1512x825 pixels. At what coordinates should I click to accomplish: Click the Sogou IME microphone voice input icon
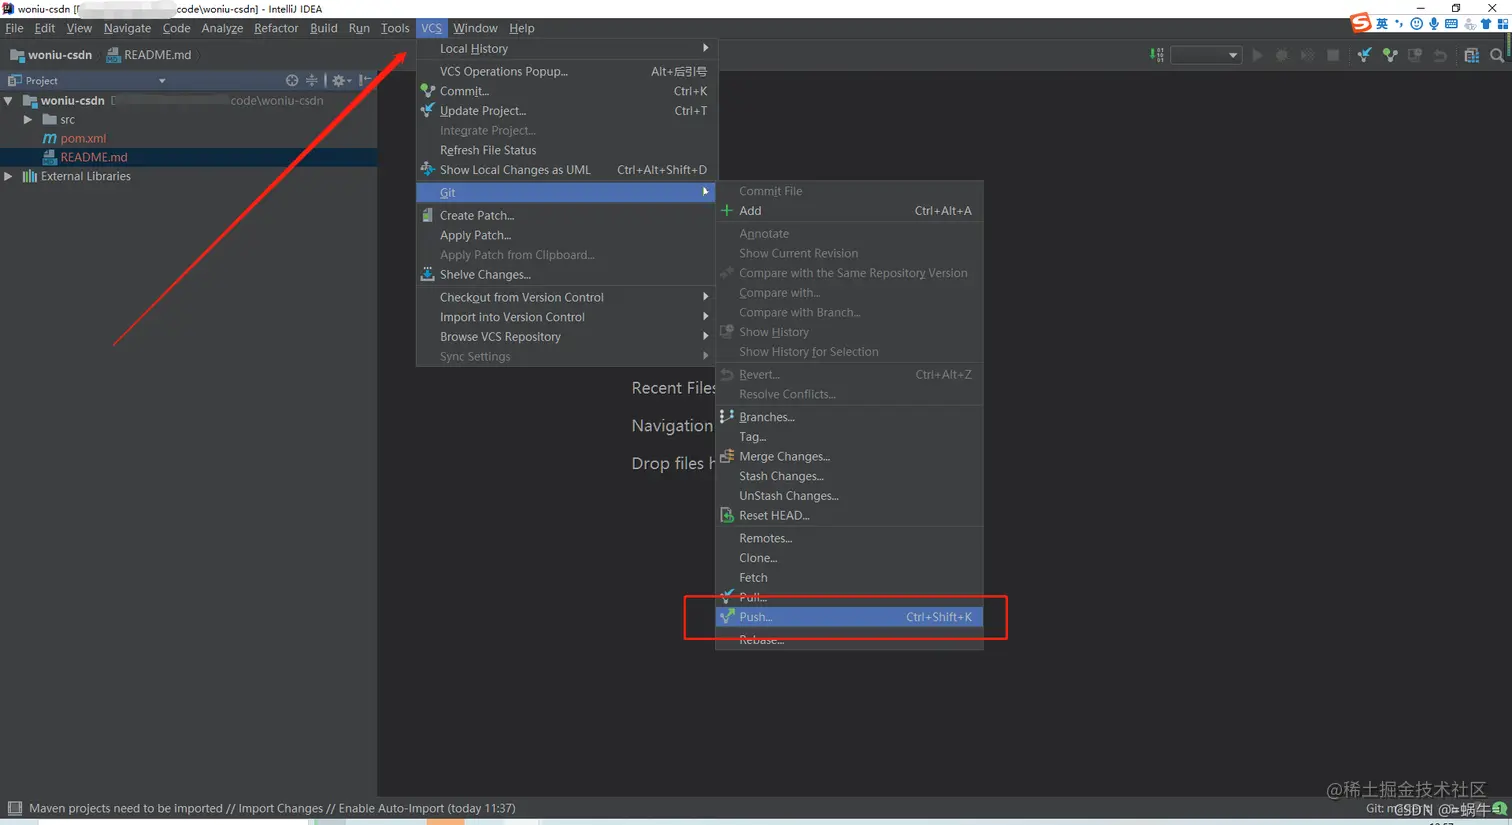pos(1433,23)
